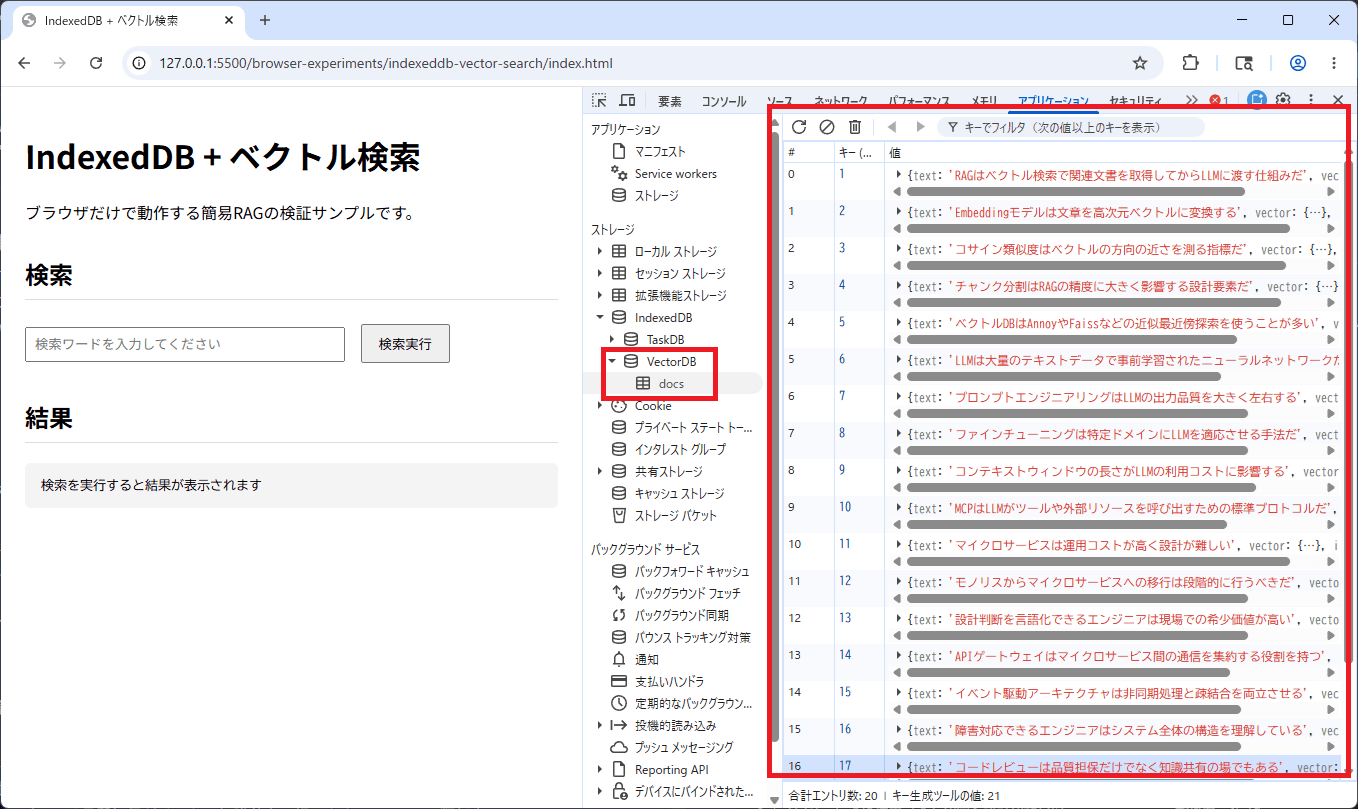Focus the 検索ワードを入力してください input
Image resolution: width=1358 pixels, height=809 pixels.
tap(185, 344)
